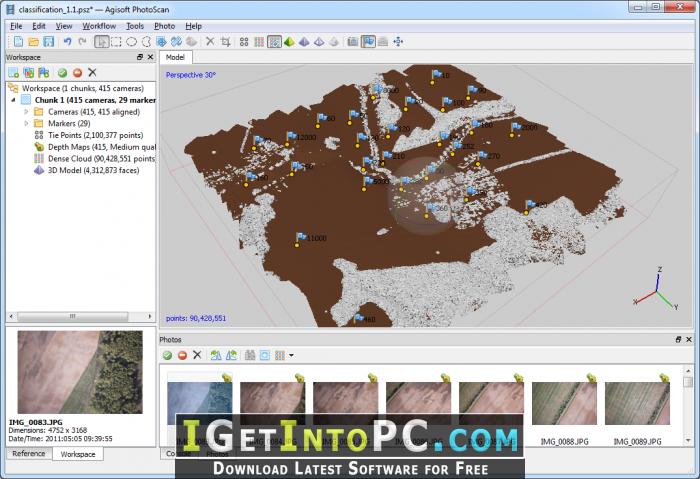Image resolution: width=700 pixels, height=479 pixels.
Task: Select the circle selection tool
Action: 131,42
